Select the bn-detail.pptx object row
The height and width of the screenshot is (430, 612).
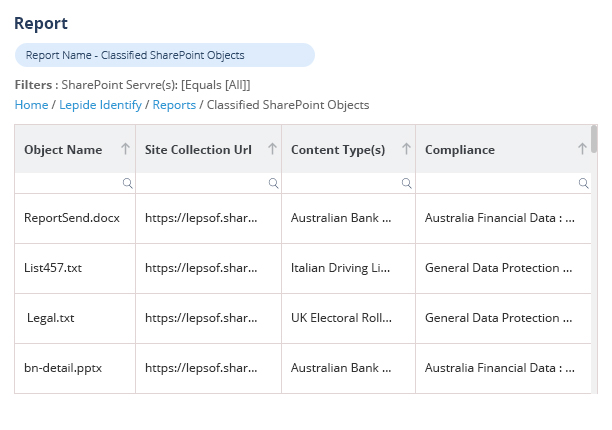(x=63, y=368)
